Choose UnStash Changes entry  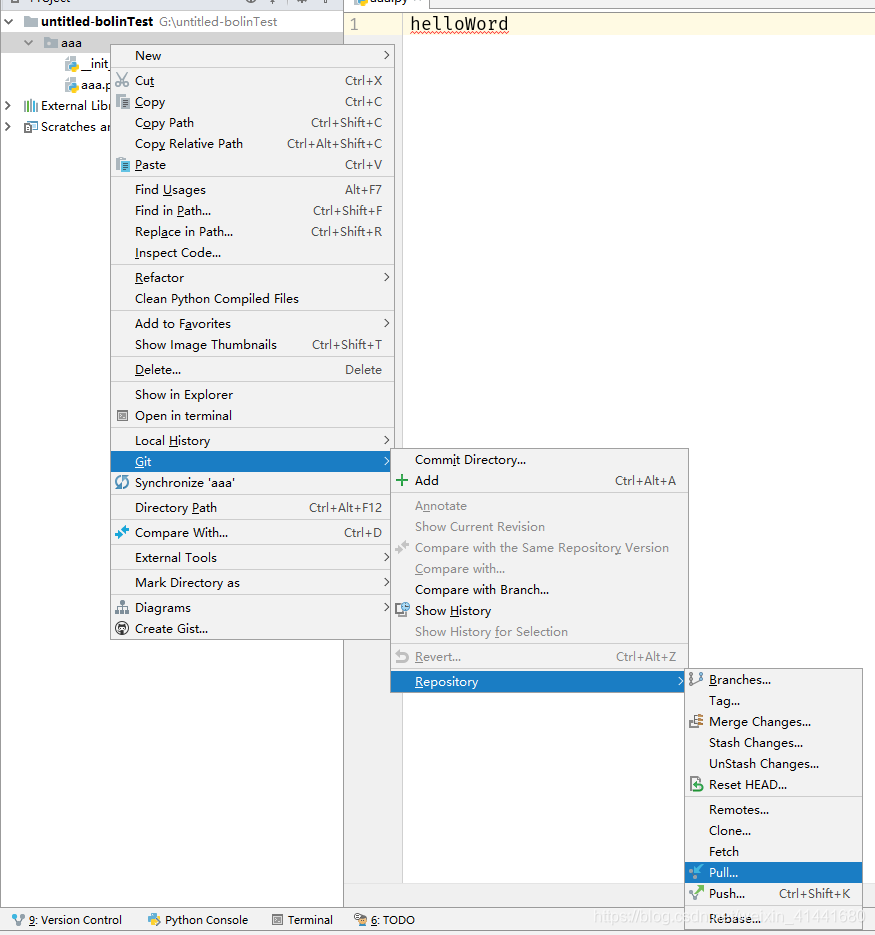point(774,764)
